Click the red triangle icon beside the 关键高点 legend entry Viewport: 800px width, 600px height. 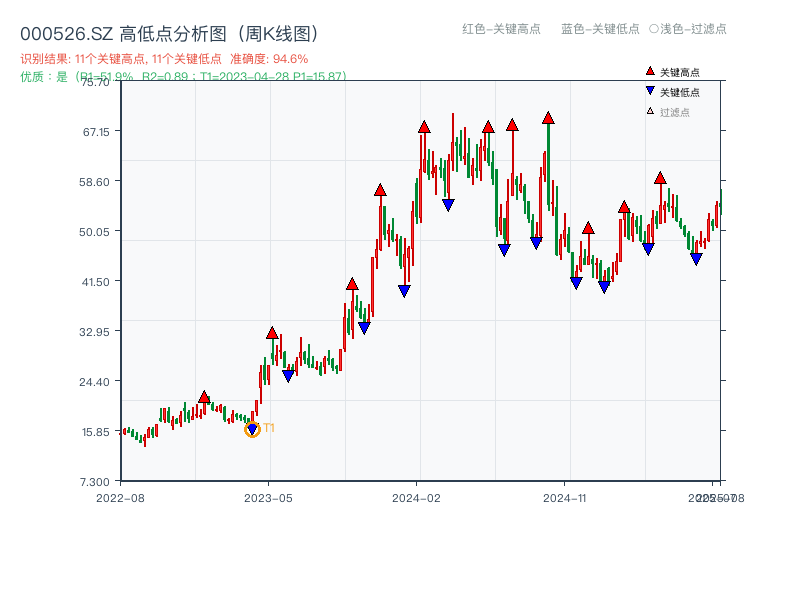pyautogui.click(x=650, y=71)
